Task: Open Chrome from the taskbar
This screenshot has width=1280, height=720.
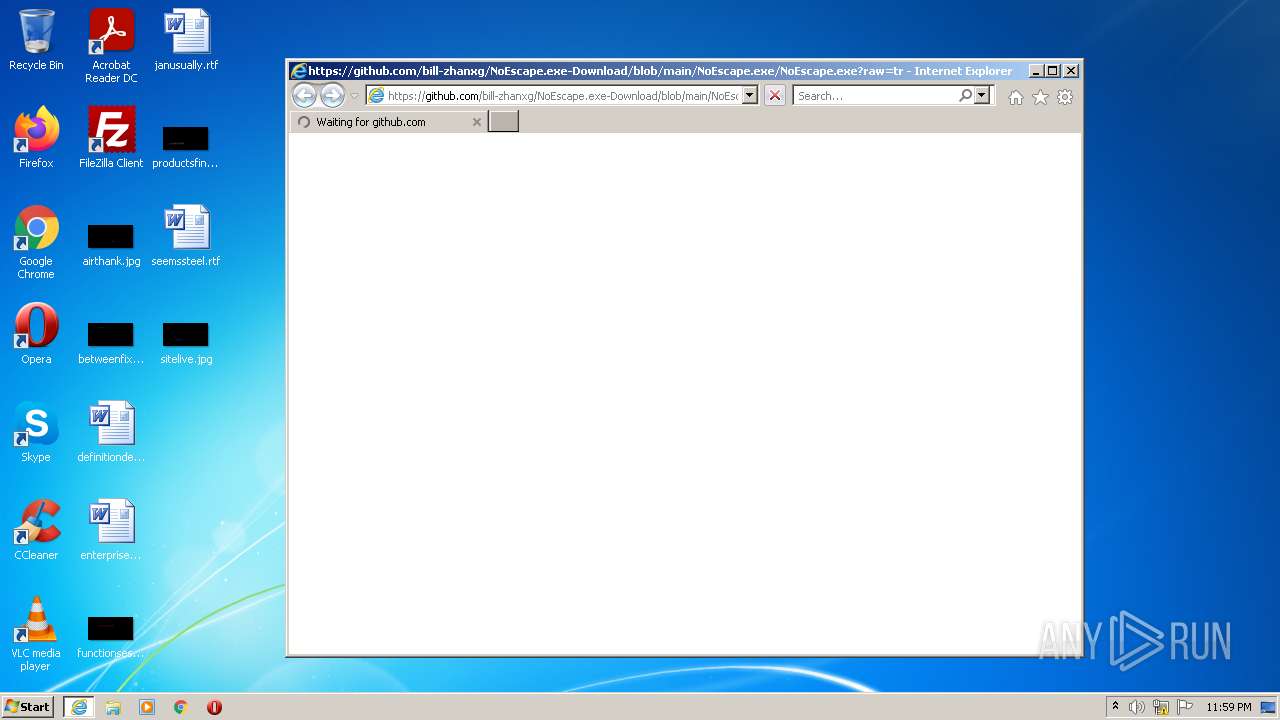Action: point(181,707)
